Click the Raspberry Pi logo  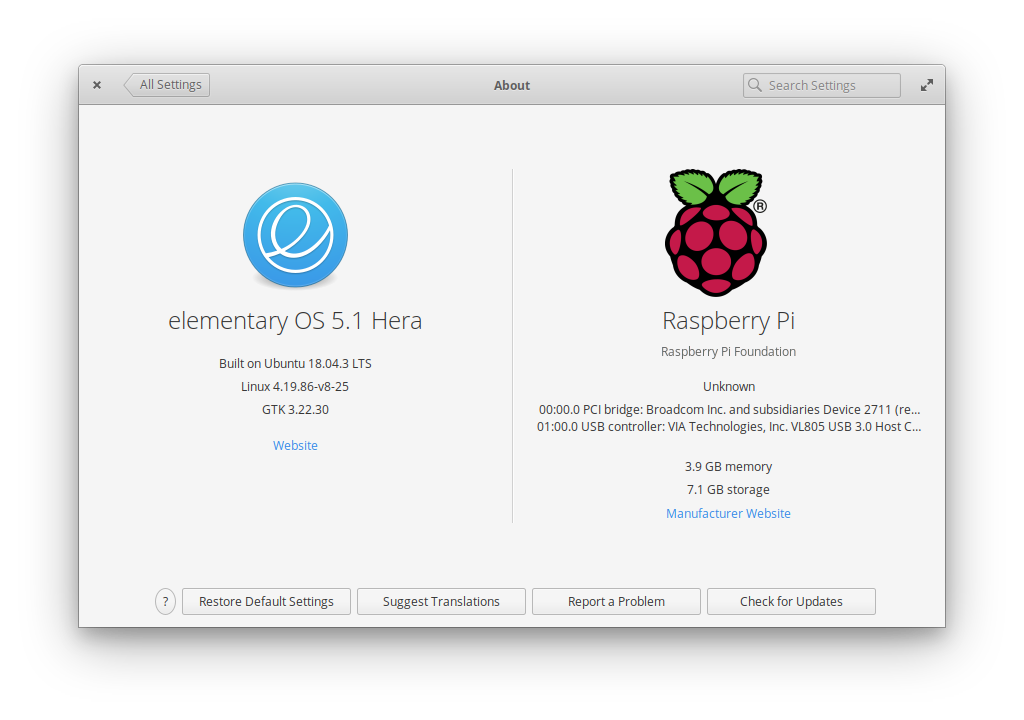tap(716, 233)
